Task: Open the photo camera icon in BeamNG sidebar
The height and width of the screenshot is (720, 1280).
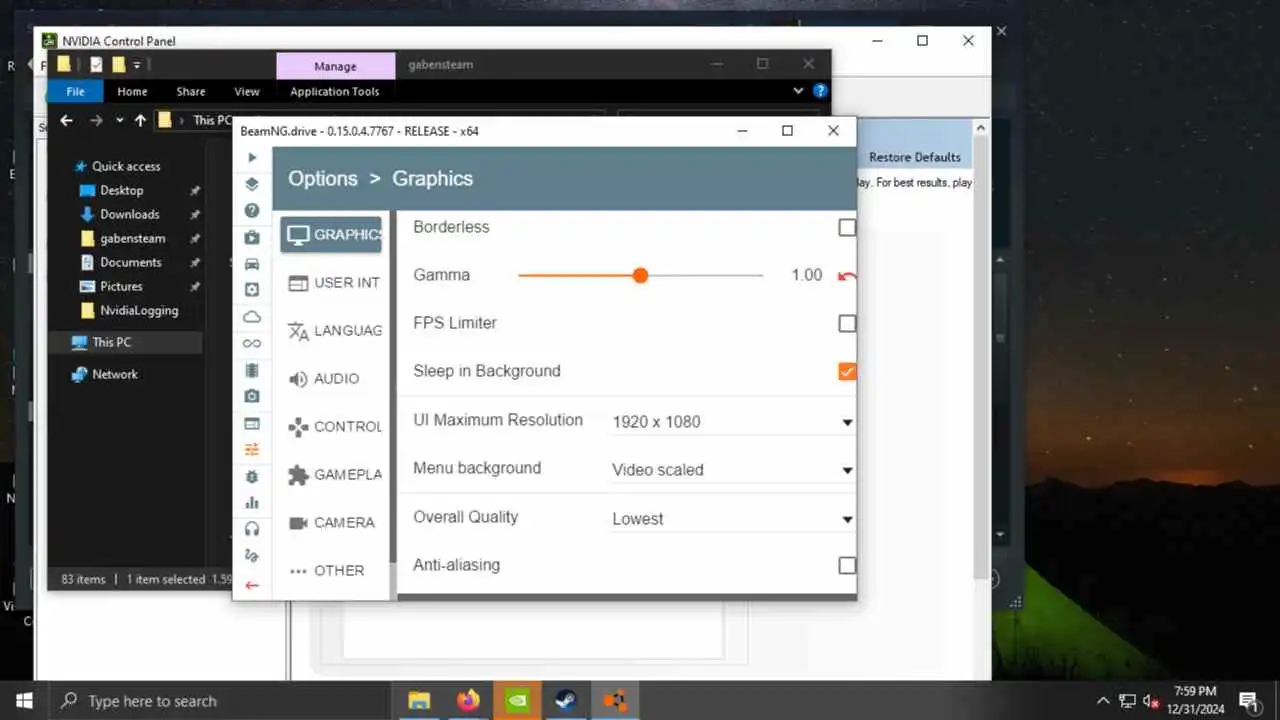Action: pos(252,396)
